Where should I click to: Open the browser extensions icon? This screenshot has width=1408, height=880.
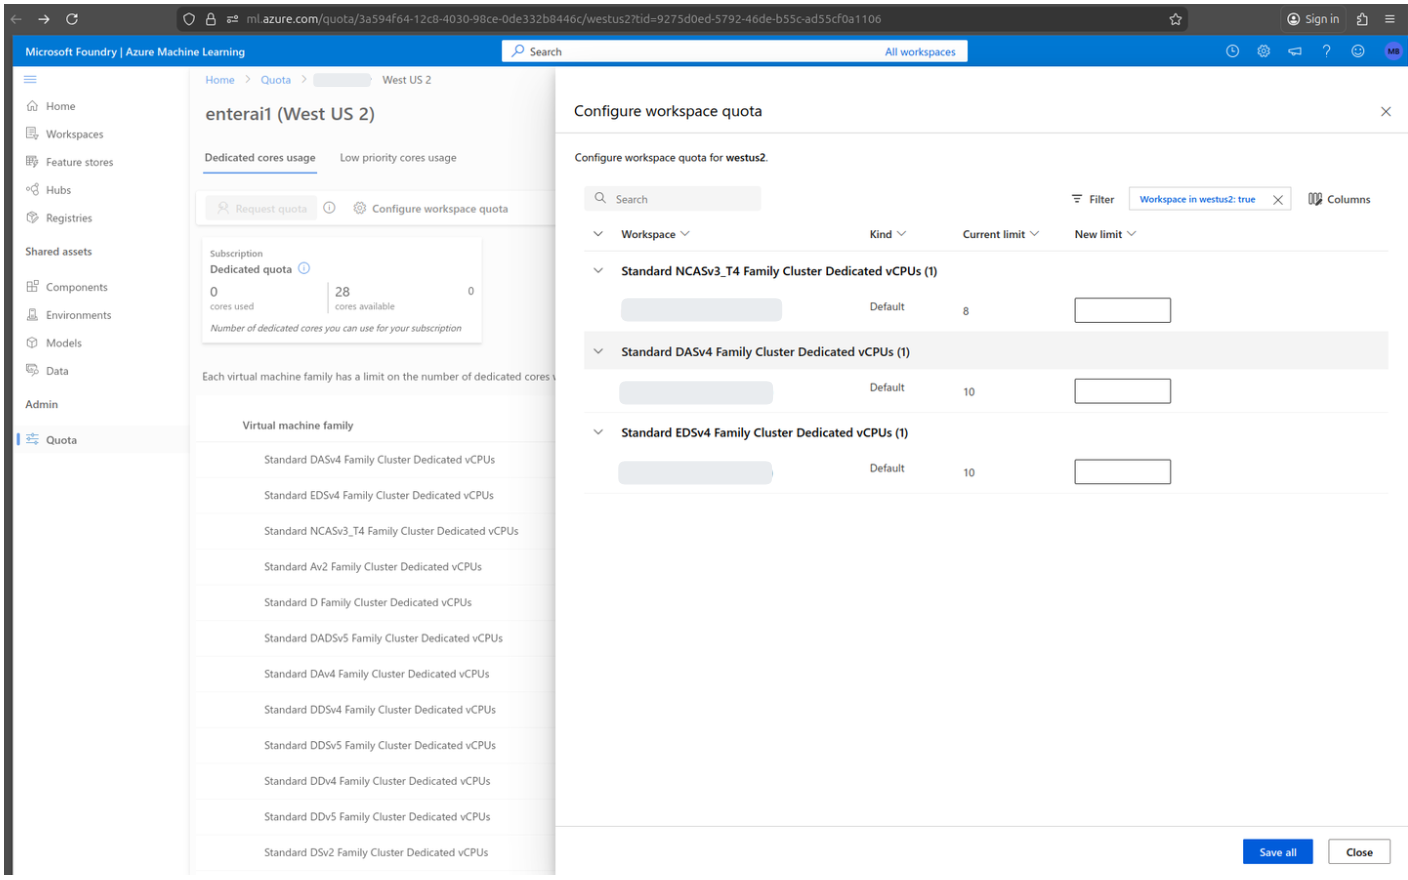(1362, 19)
